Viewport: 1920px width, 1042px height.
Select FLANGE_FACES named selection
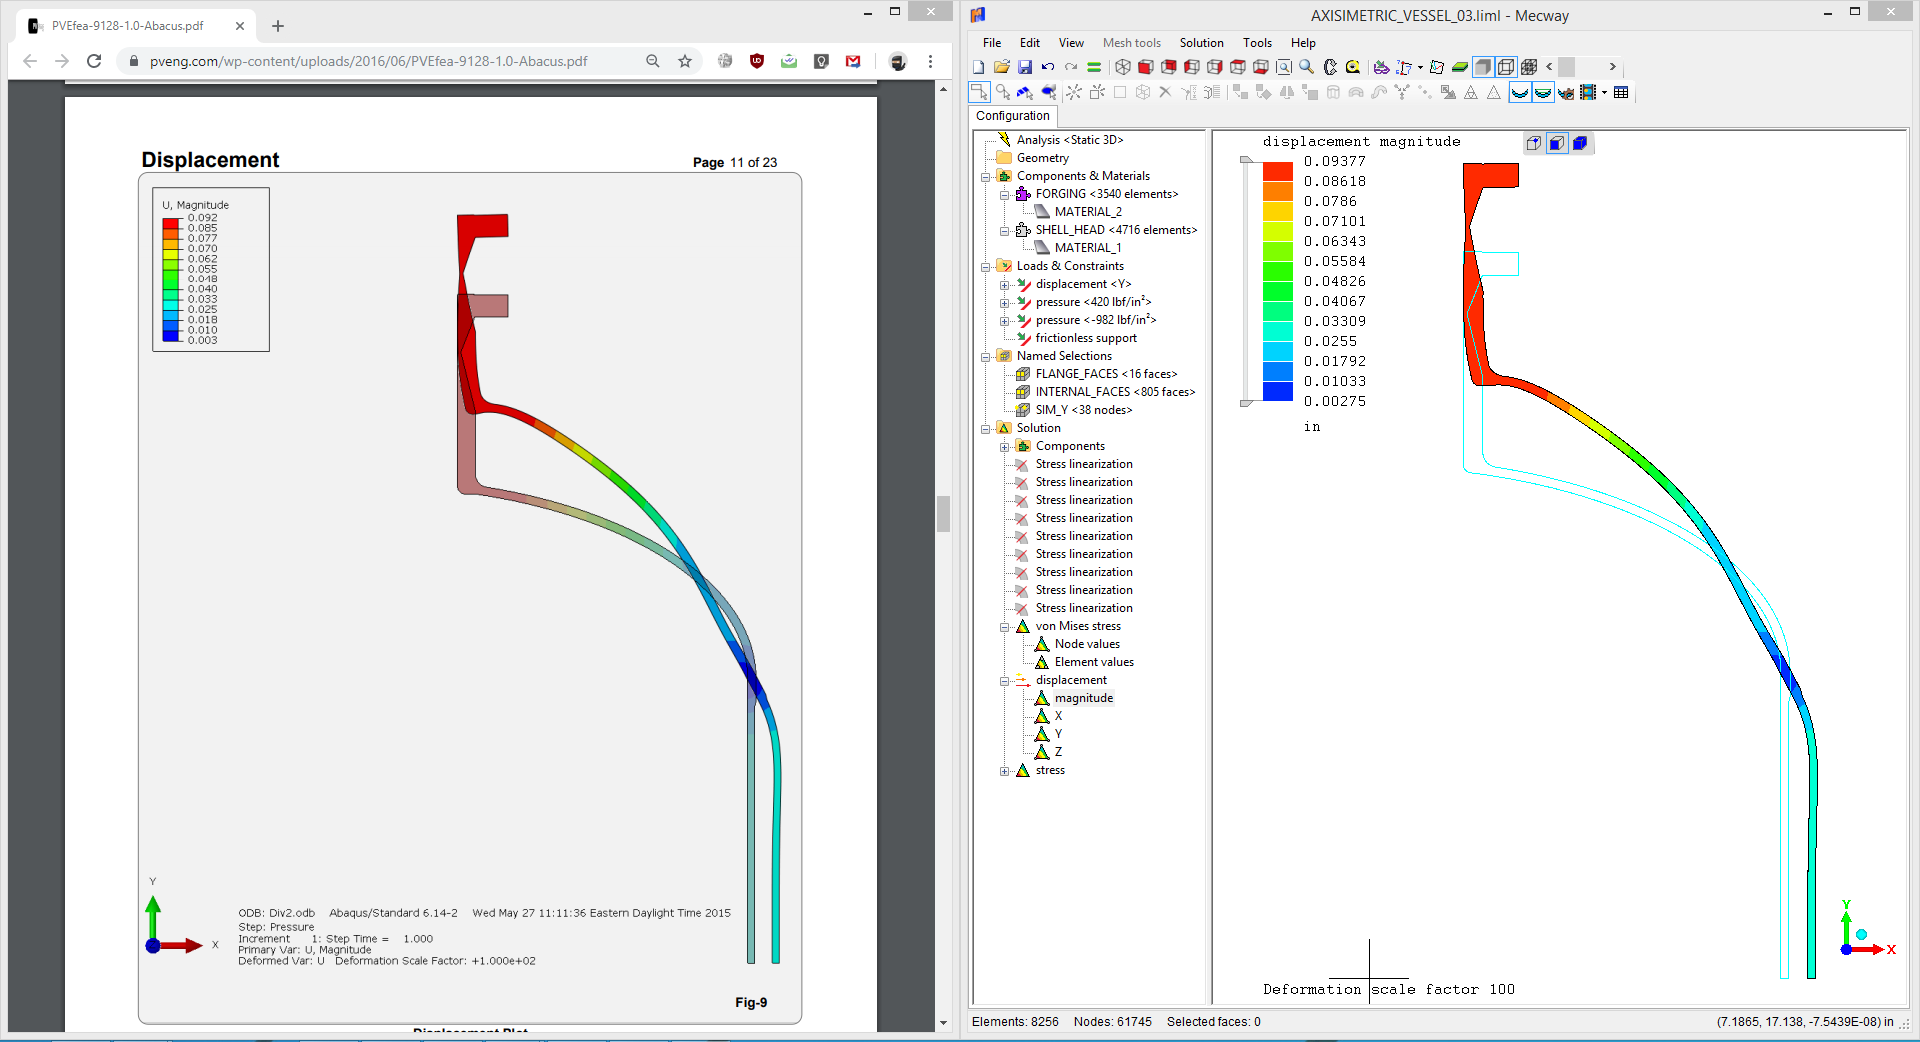point(1106,374)
